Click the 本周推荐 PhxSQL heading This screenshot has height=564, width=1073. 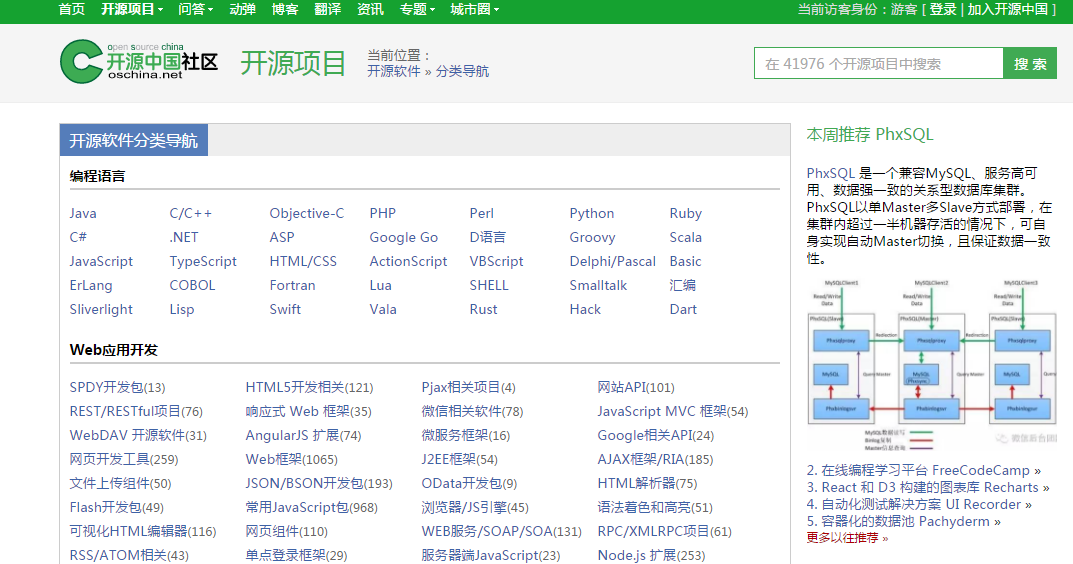tap(870, 134)
